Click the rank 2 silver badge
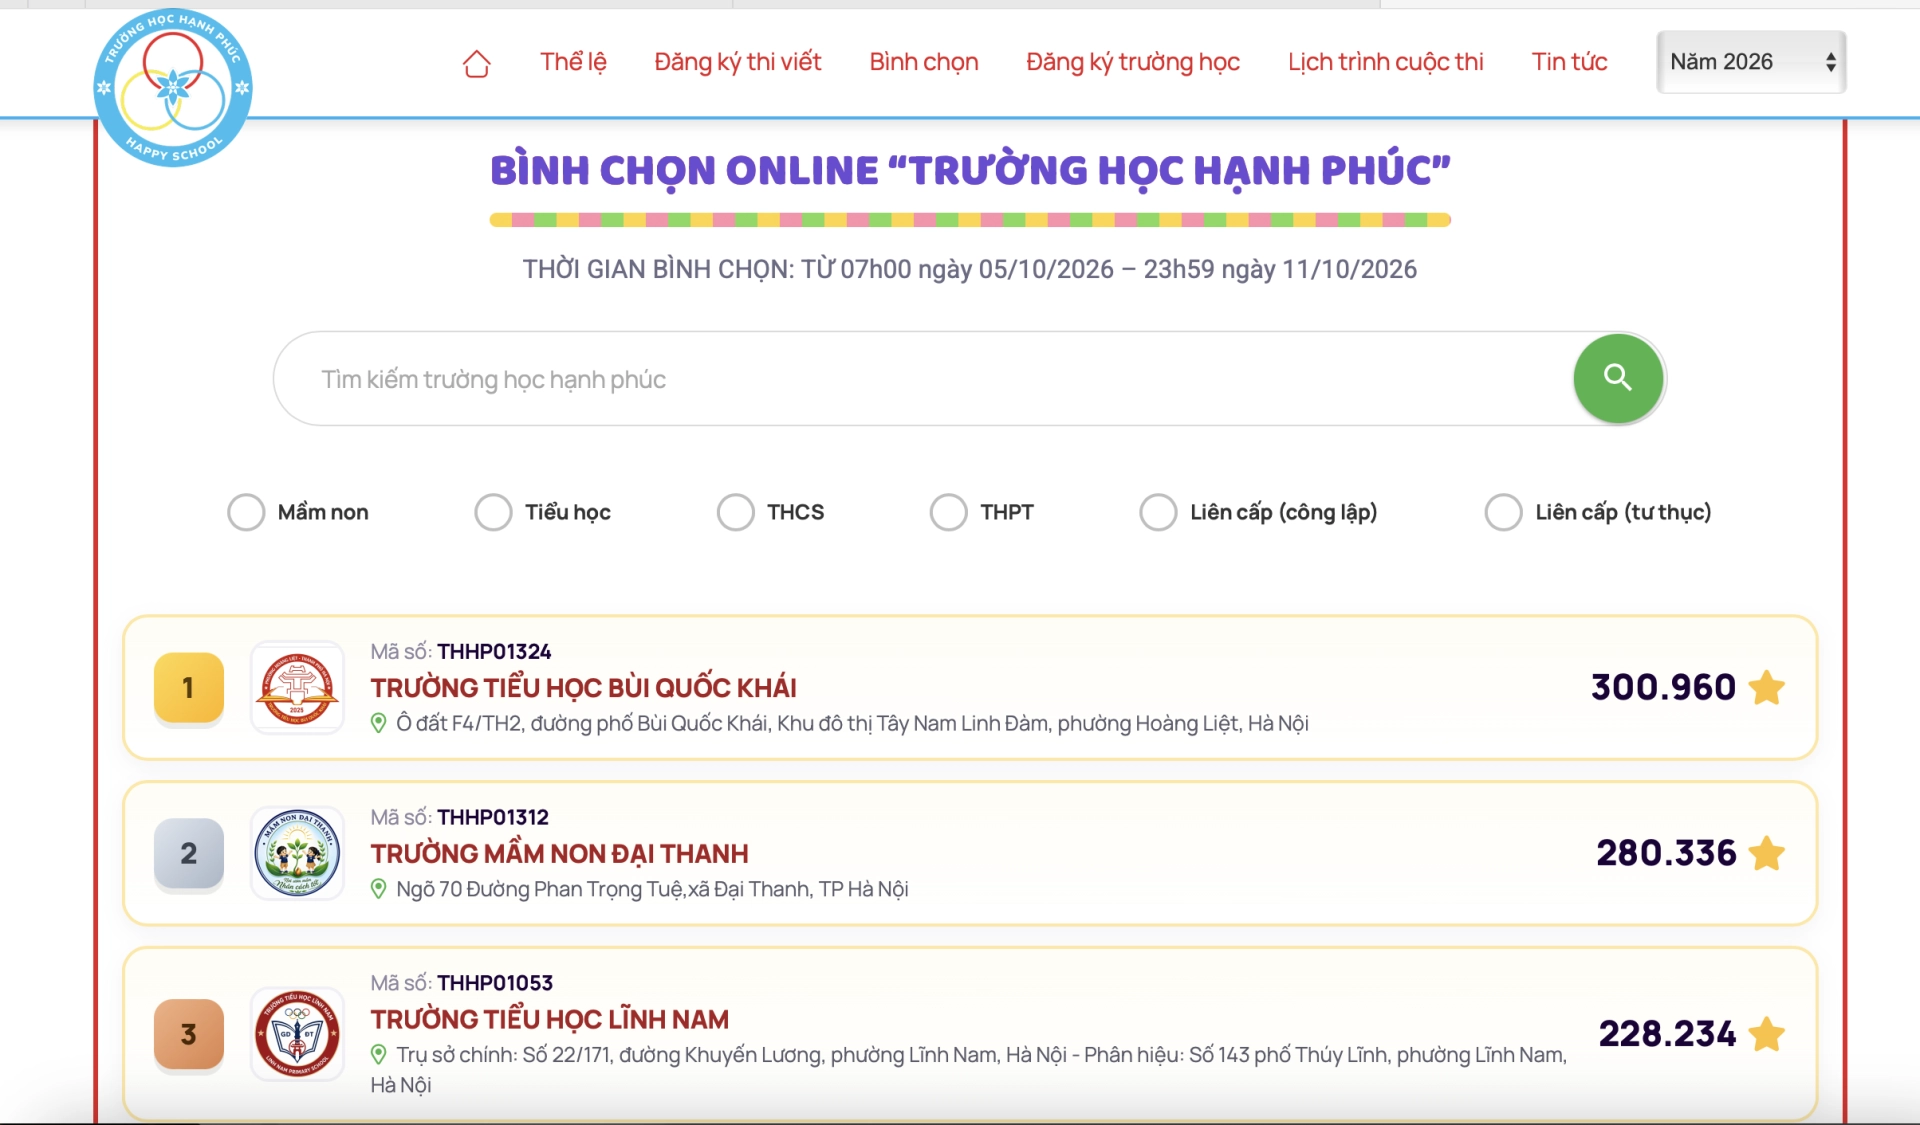The image size is (1920, 1125). (189, 854)
